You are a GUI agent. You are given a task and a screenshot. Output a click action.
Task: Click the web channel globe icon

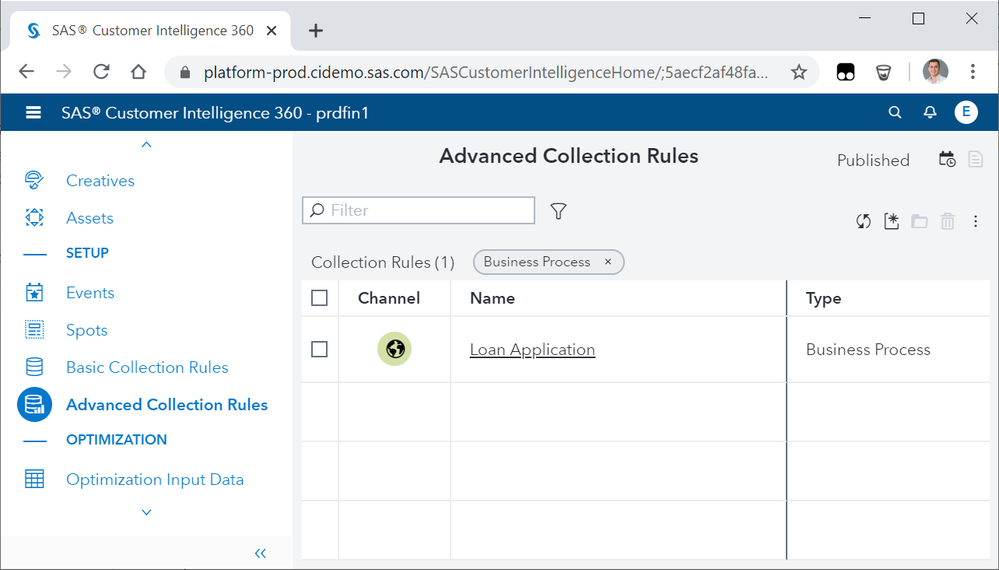coord(394,349)
